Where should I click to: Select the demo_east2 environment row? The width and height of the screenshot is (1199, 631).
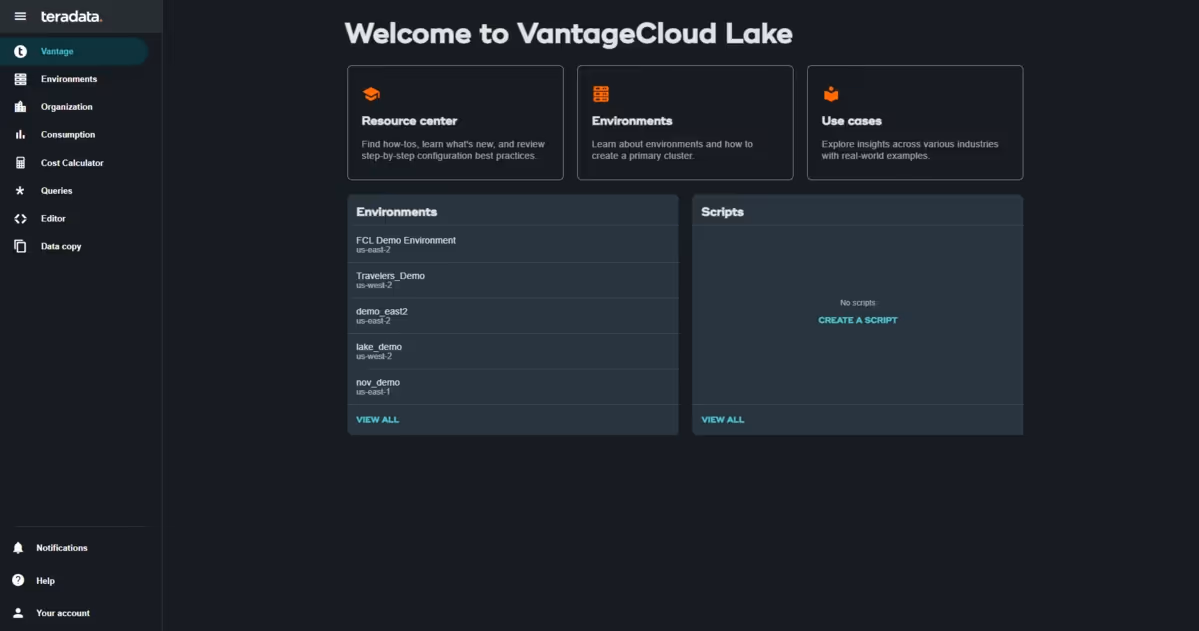[513, 315]
